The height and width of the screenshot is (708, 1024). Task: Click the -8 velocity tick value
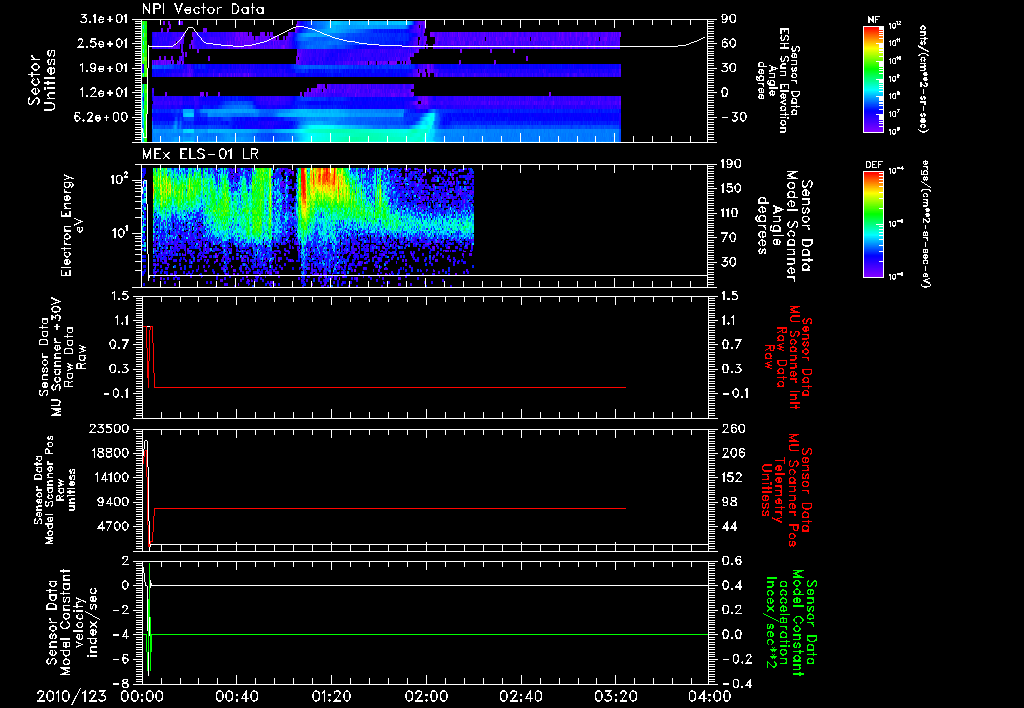[x=122, y=683]
